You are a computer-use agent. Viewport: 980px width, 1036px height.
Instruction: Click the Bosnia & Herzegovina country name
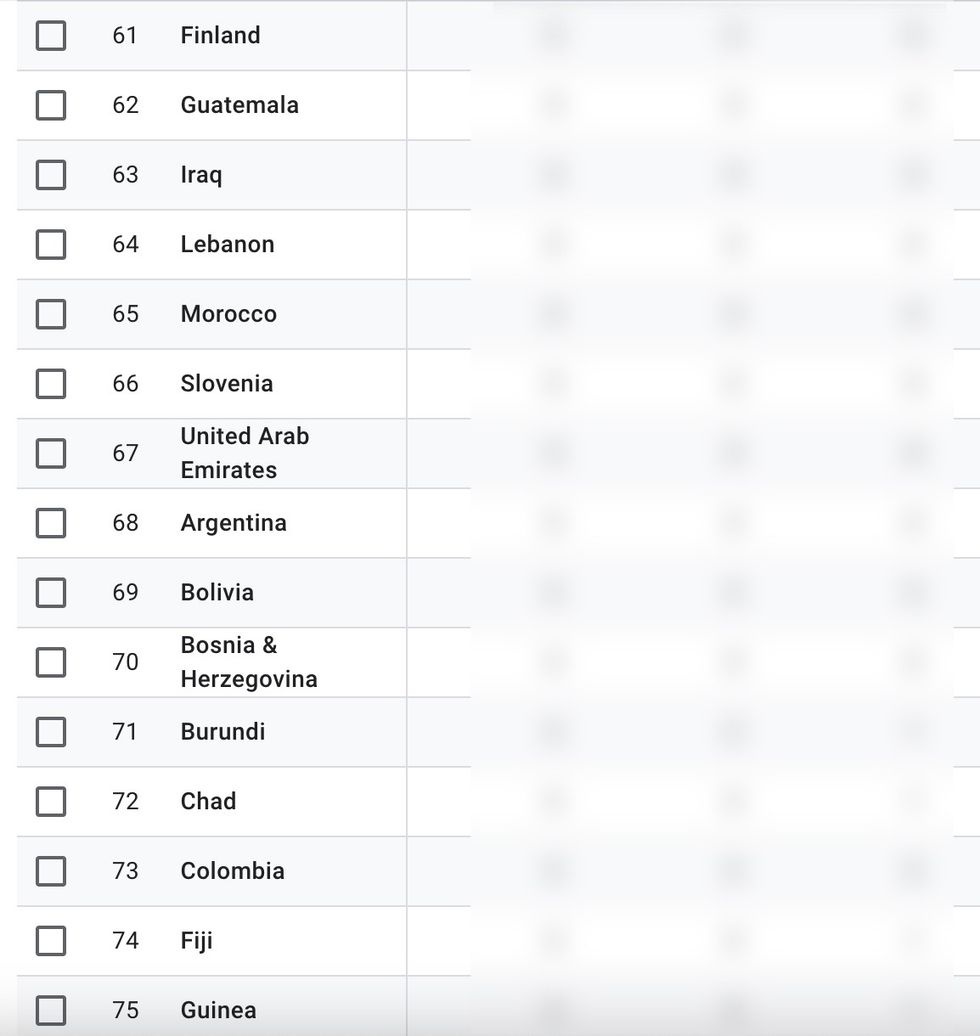click(248, 662)
